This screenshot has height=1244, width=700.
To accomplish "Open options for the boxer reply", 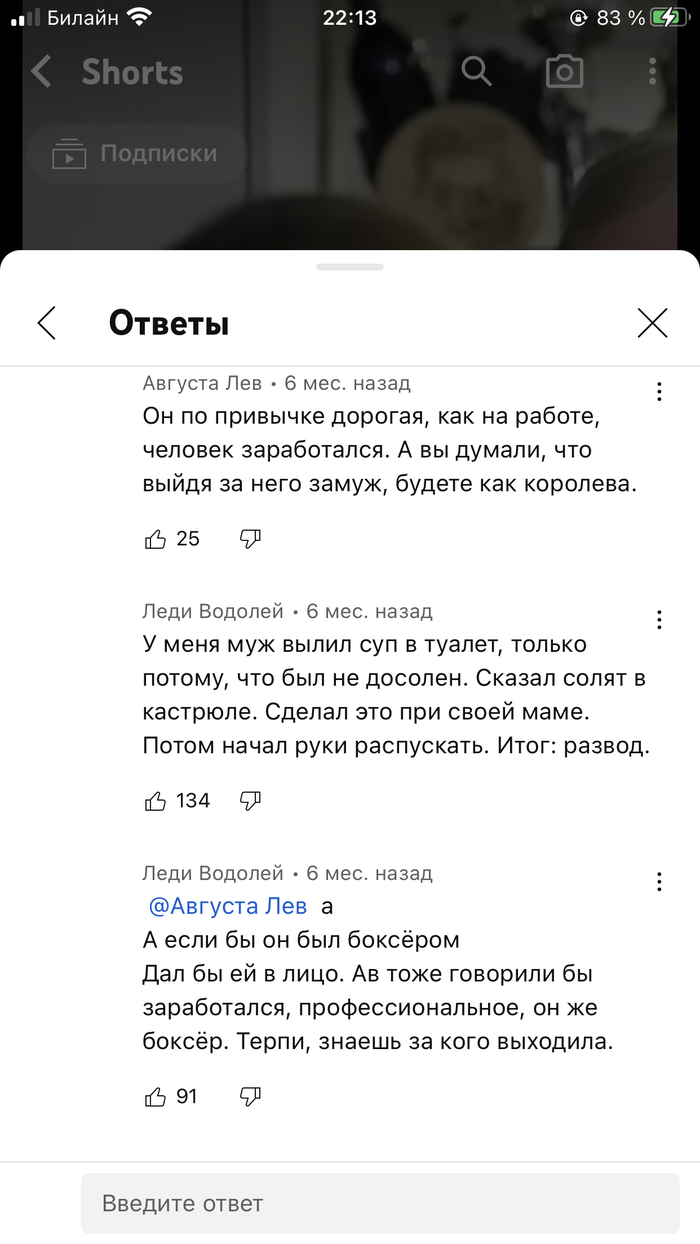I will (x=659, y=882).
